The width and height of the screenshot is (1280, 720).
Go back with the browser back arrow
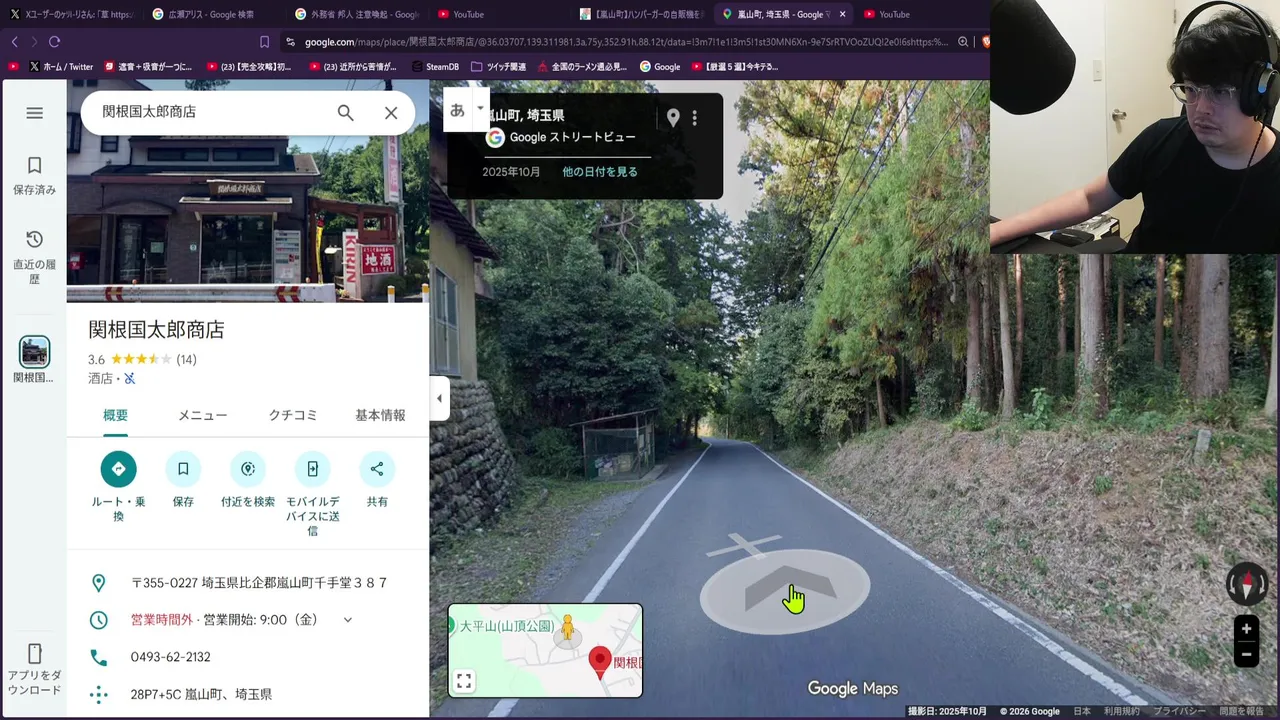click(x=14, y=42)
